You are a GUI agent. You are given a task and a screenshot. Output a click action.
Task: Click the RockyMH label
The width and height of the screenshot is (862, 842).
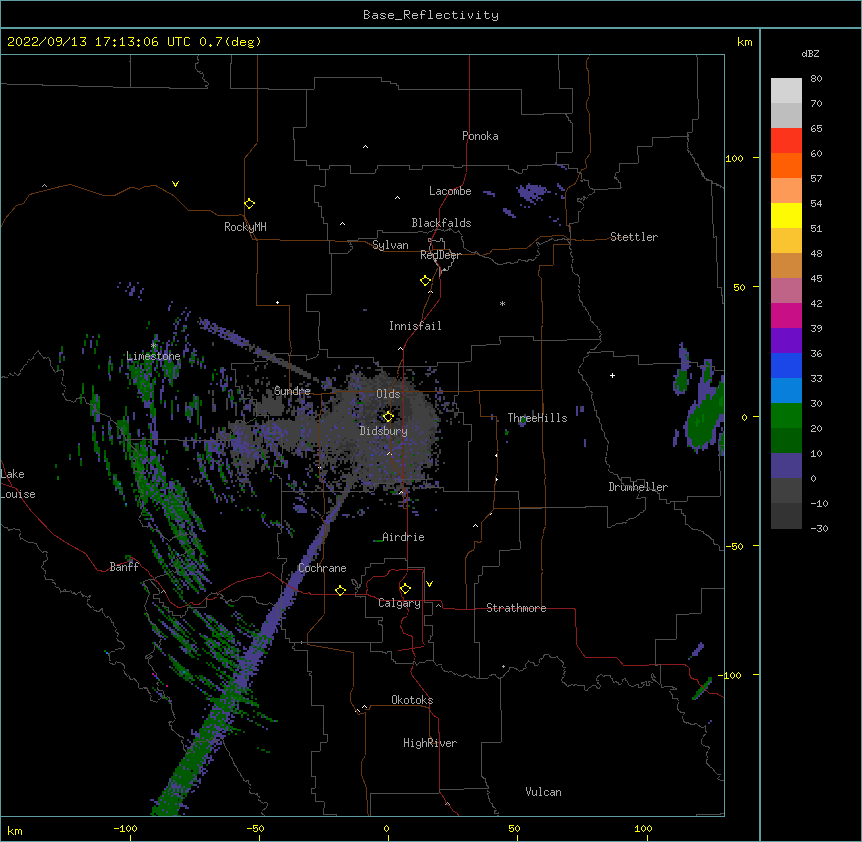coord(245,227)
